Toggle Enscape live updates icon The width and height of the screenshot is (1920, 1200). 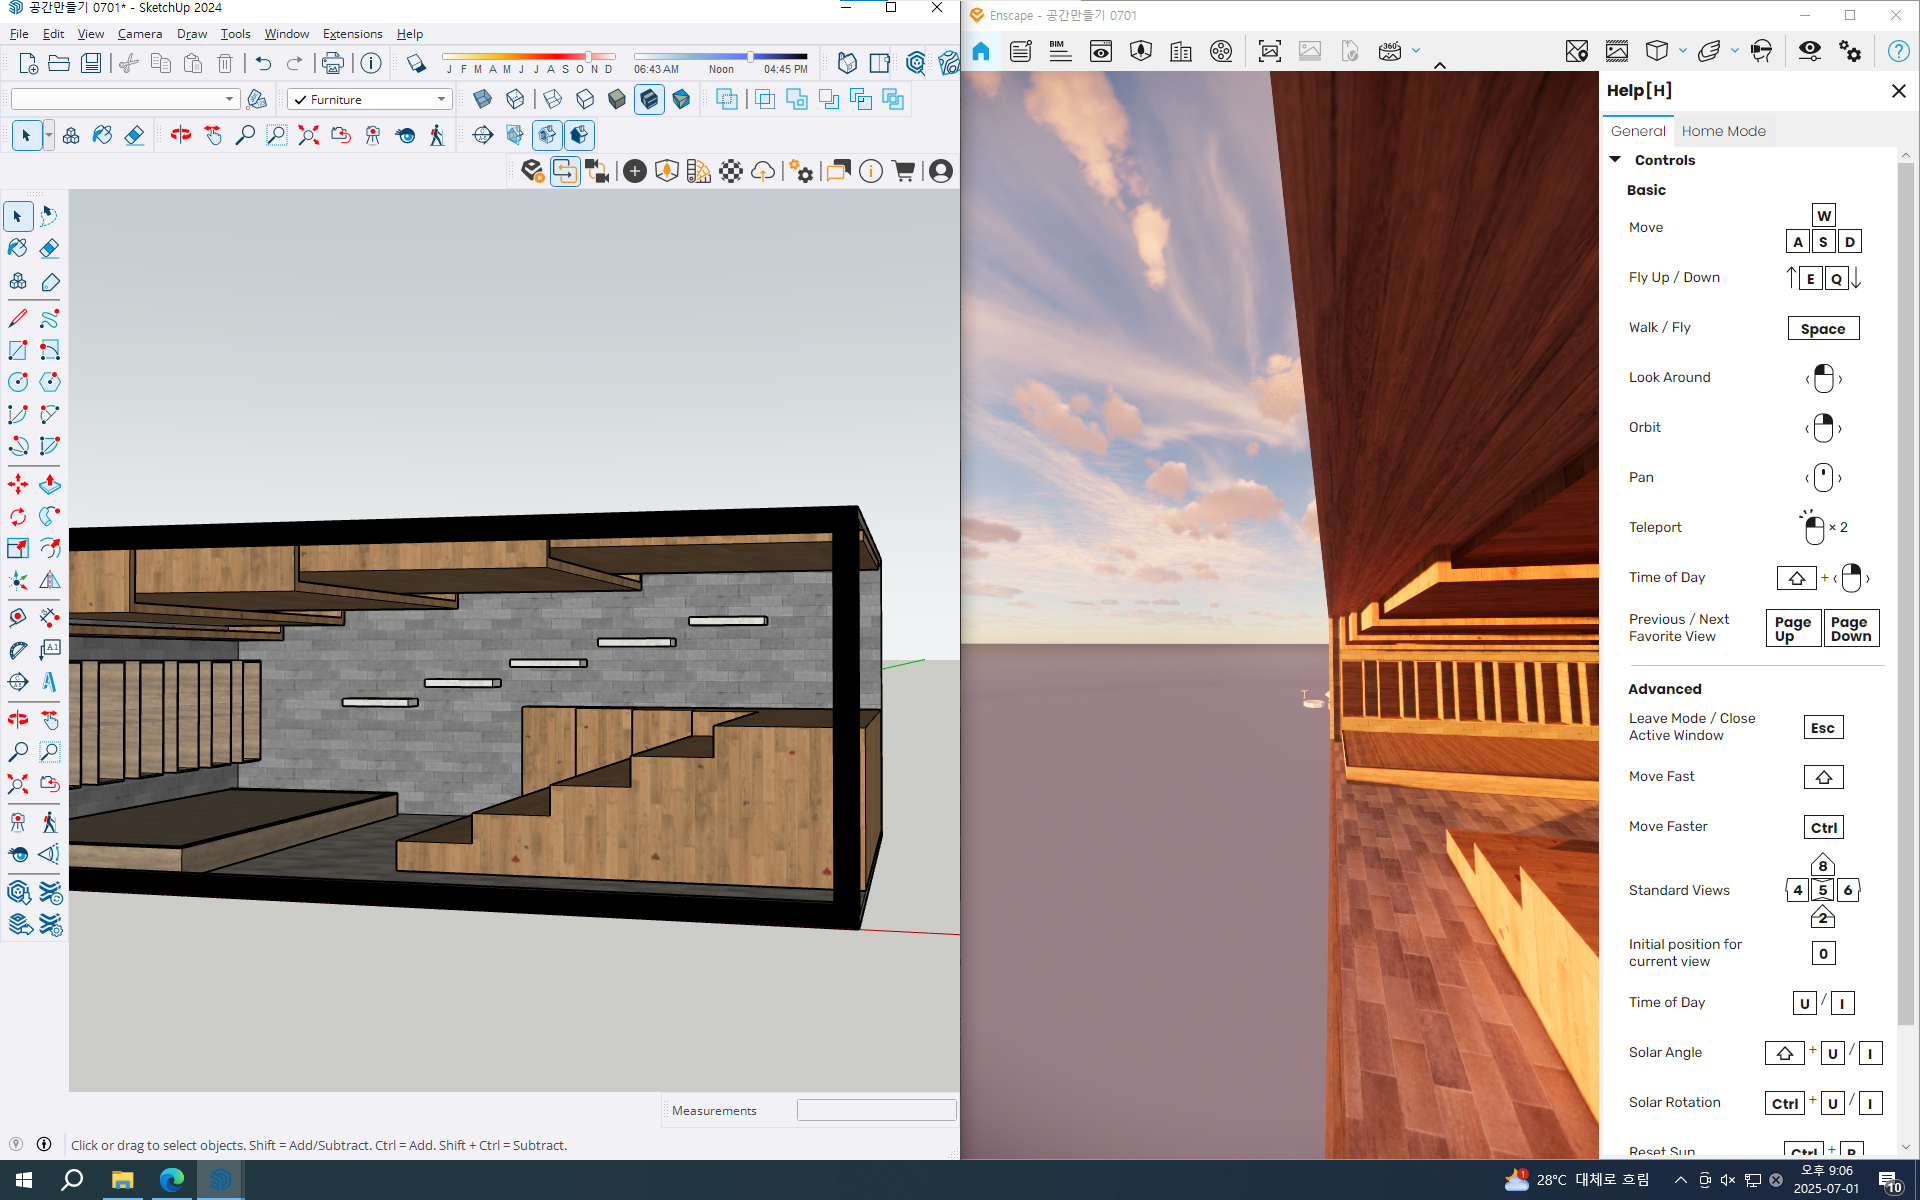(x=565, y=171)
